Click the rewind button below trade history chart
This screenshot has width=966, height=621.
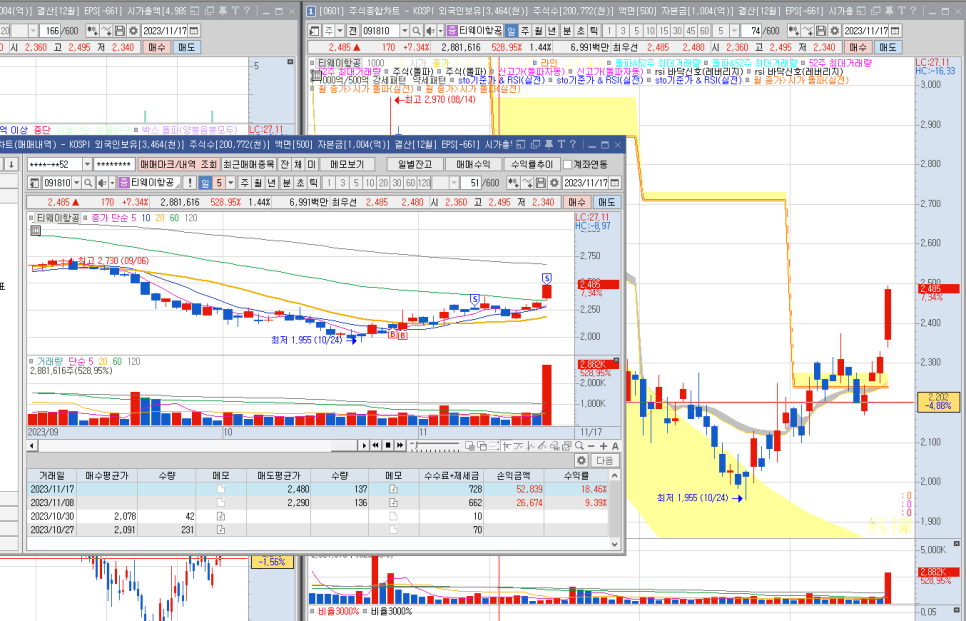pyautogui.click(x=376, y=445)
